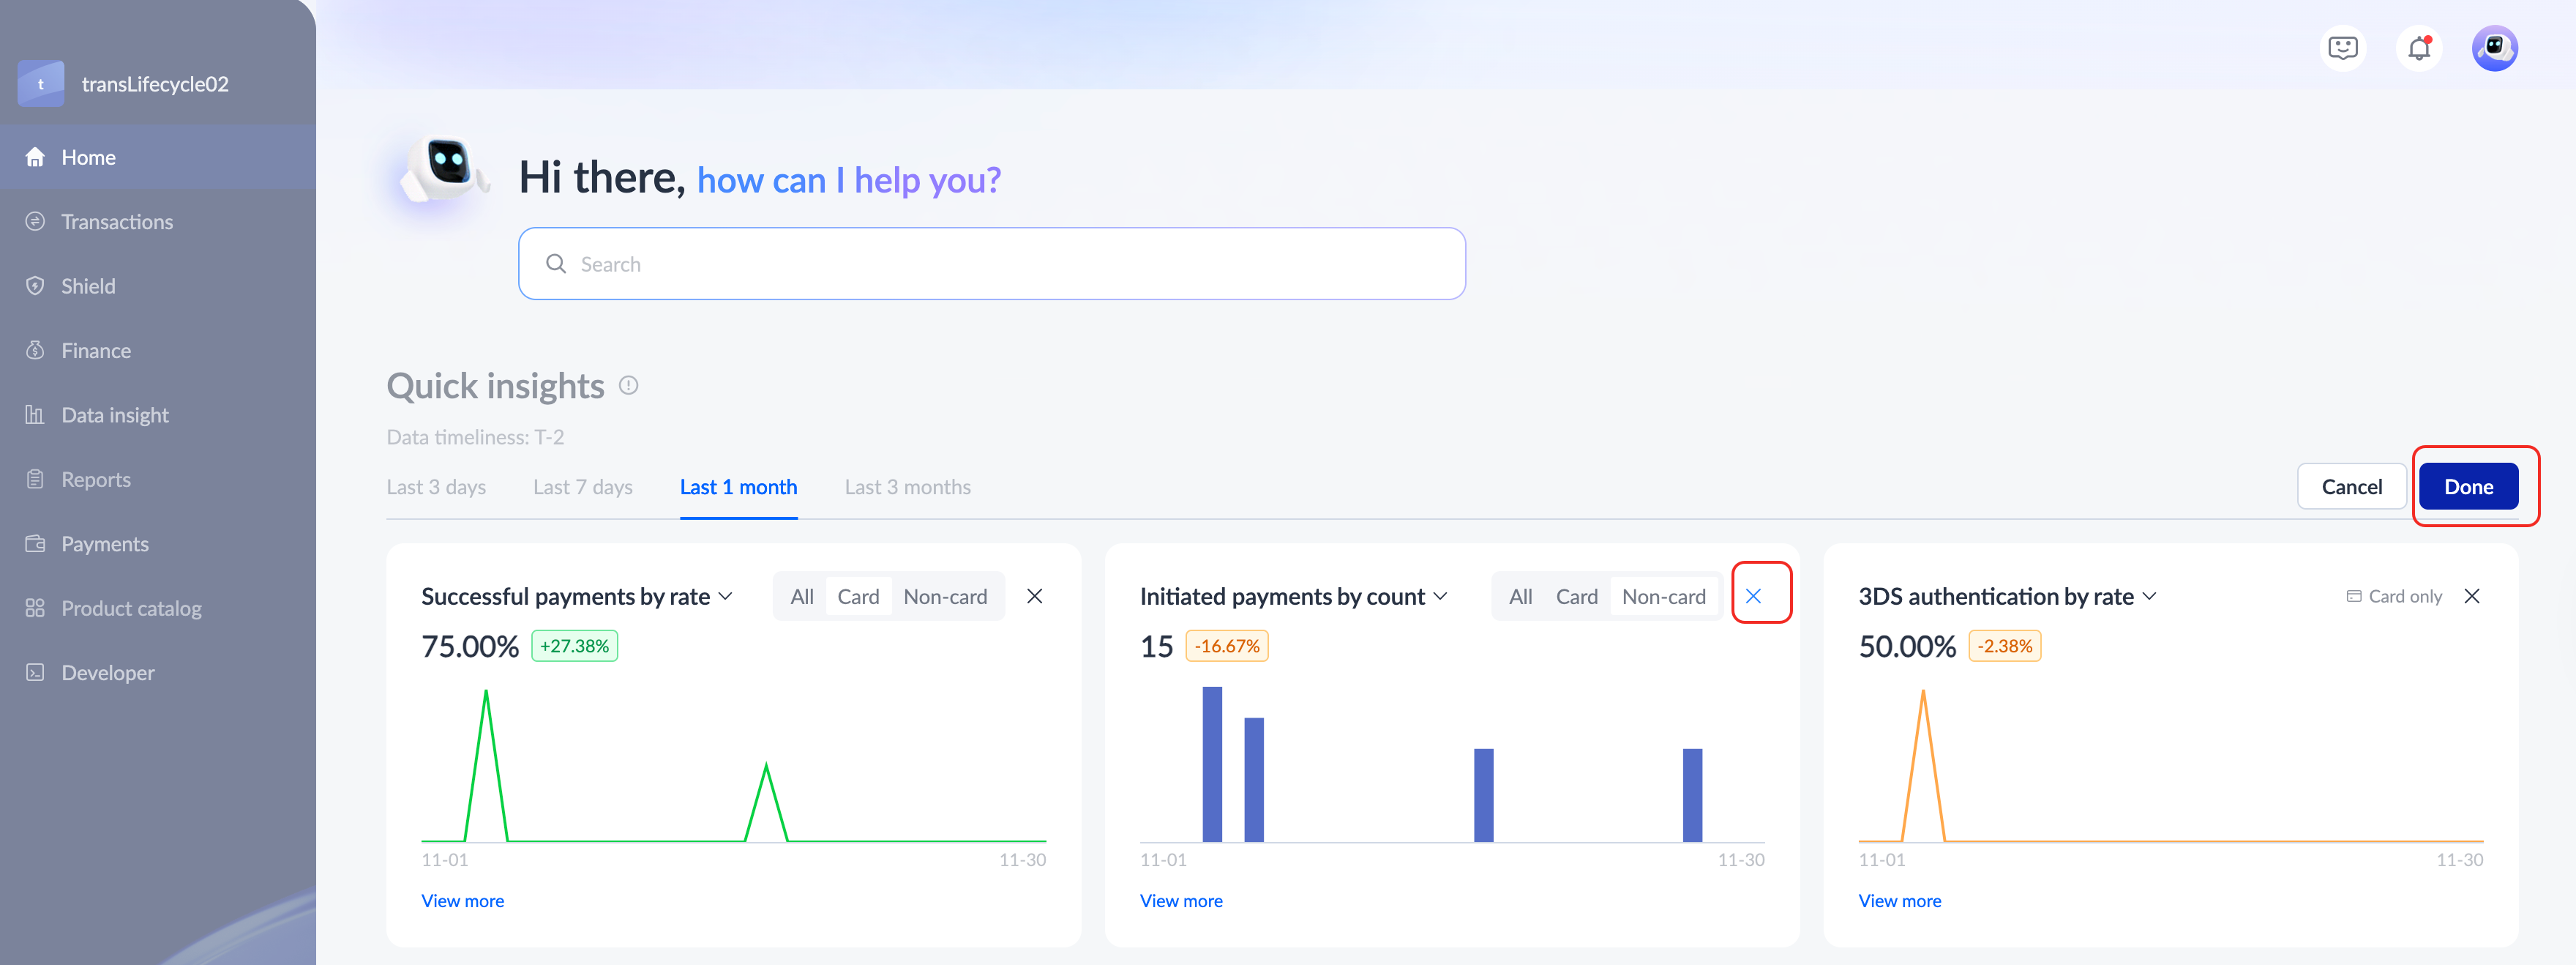Select All filter on Initiated payments card
The width and height of the screenshot is (2576, 965).
click(1520, 597)
